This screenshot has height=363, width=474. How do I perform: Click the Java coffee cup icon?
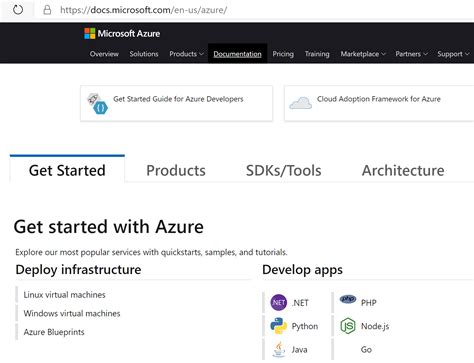point(279,349)
